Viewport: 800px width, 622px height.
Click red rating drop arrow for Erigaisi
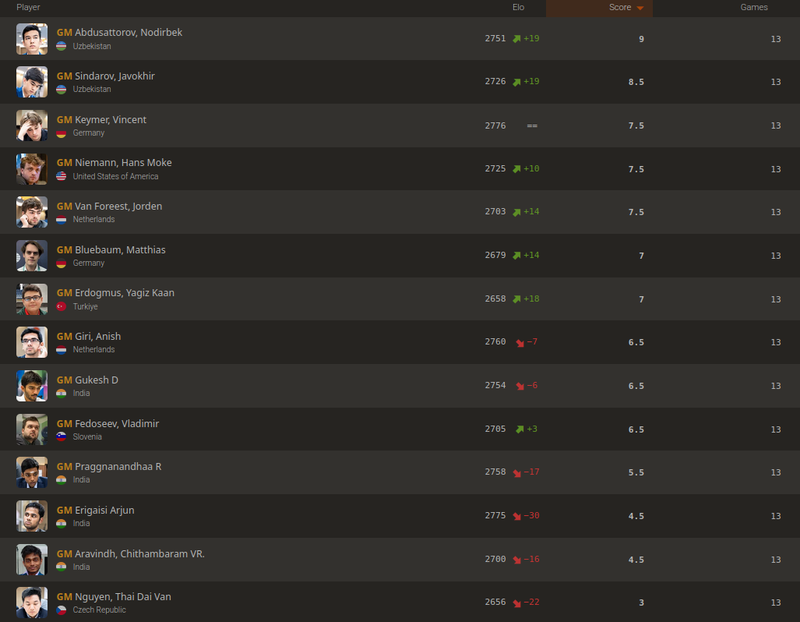tap(516, 516)
